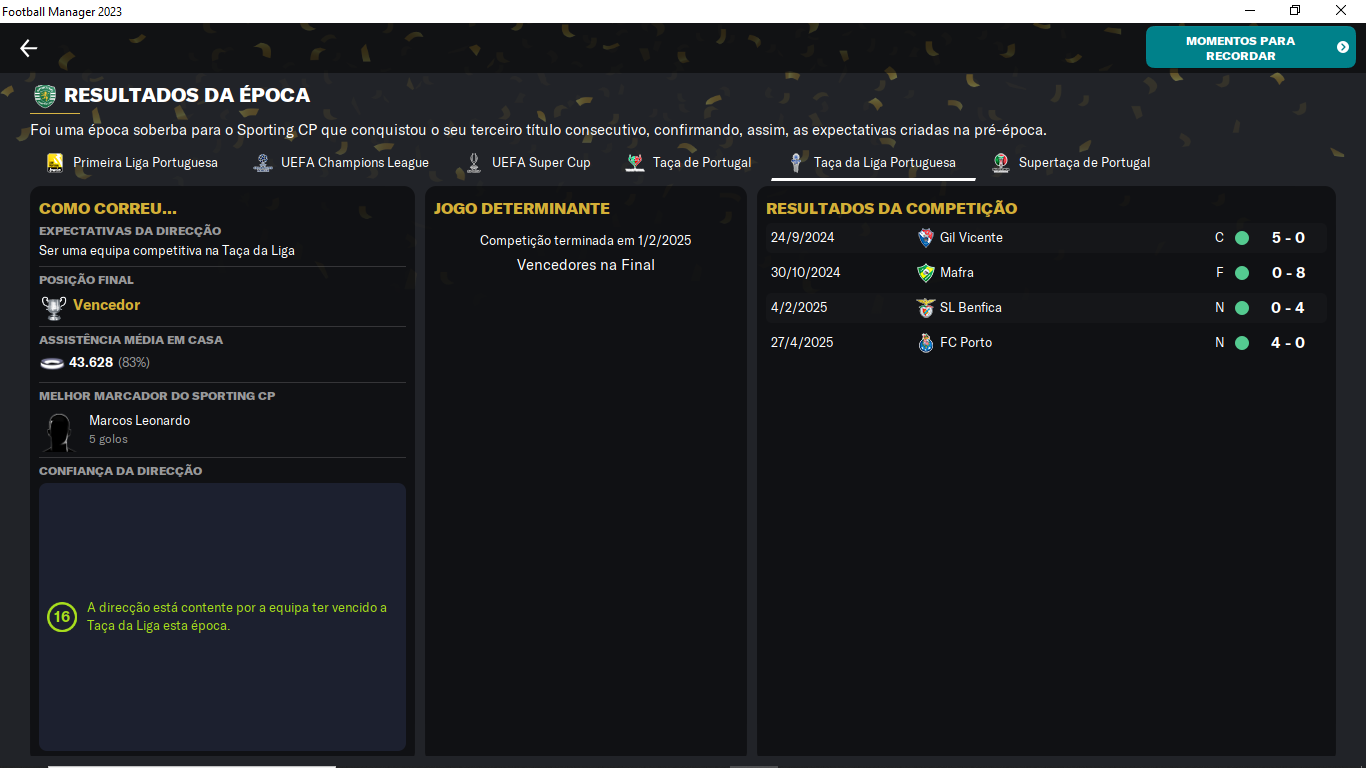Open the SL Benfica team link
This screenshot has height=768, width=1366.
[x=971, y=308]
